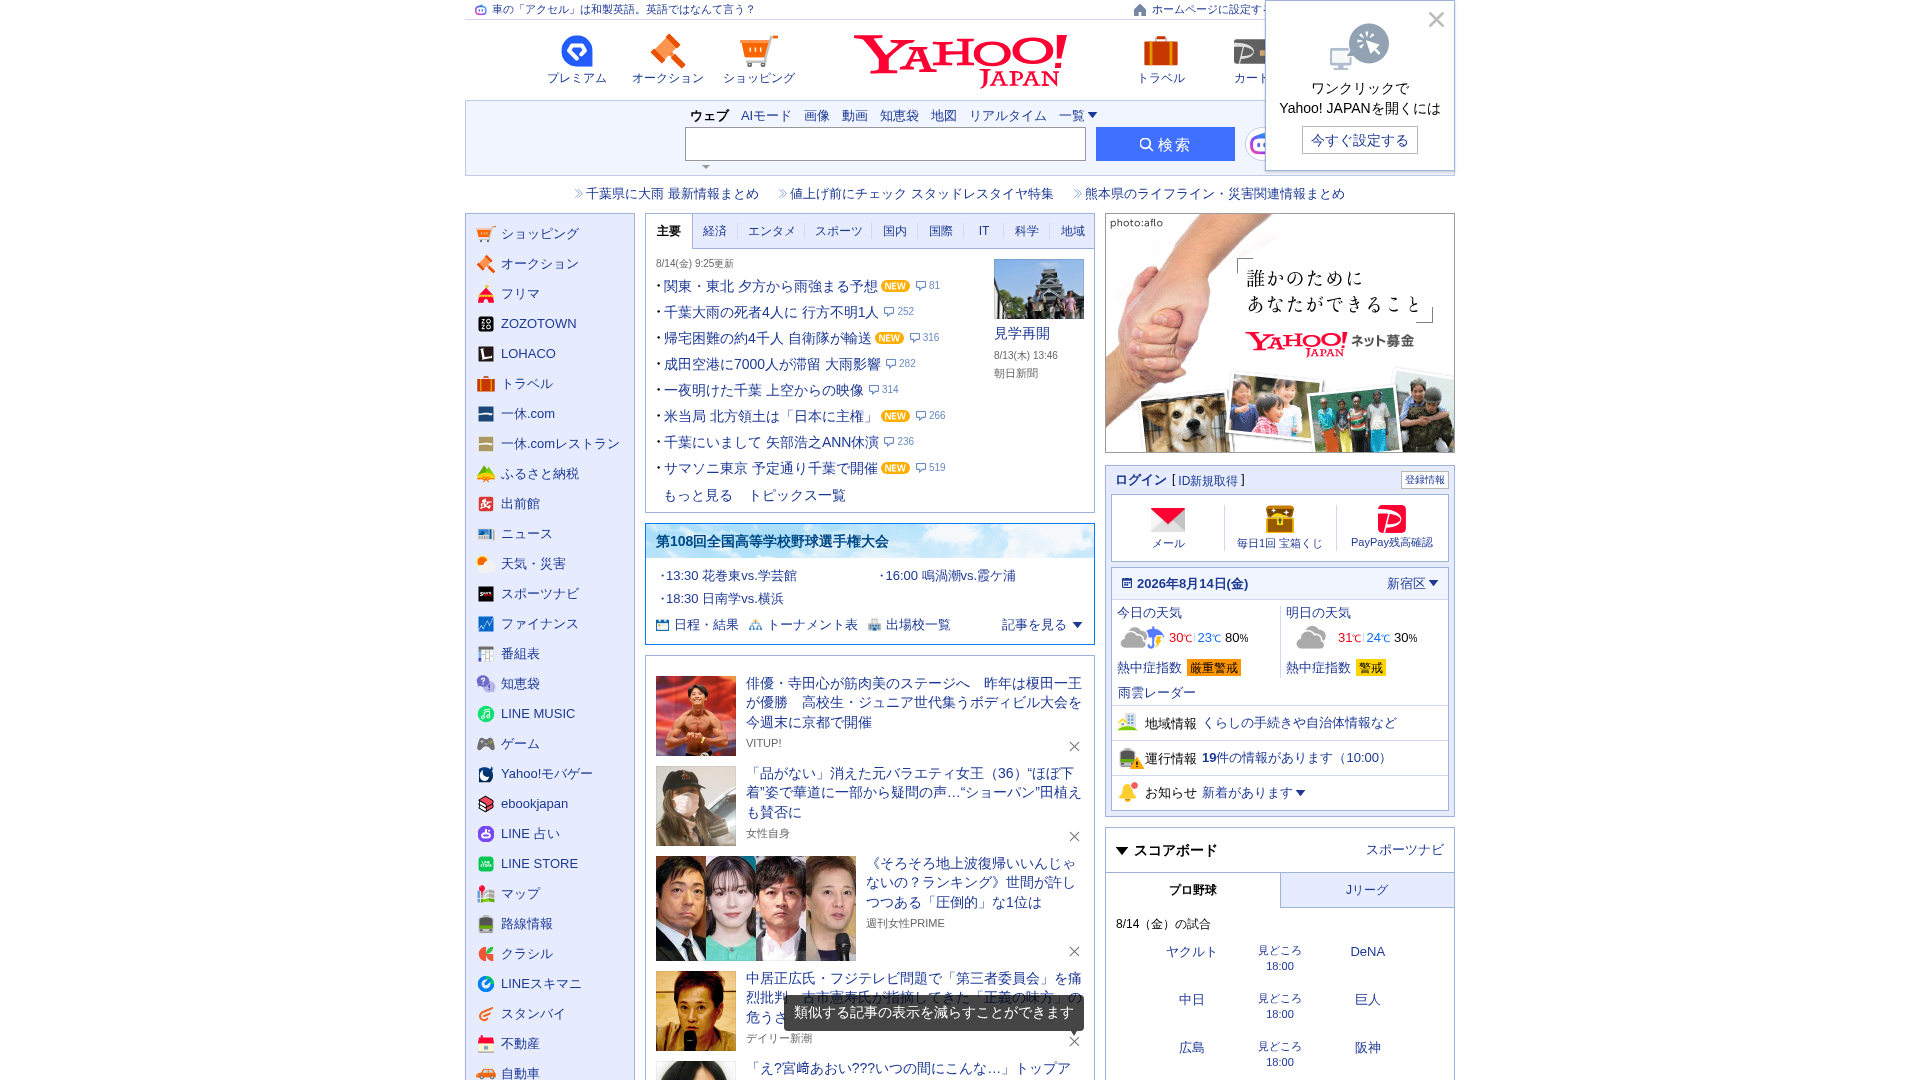The image size is (1920, 1080).
Task: Open the bodybuilder article thumbnail
Action: (696, 716)
